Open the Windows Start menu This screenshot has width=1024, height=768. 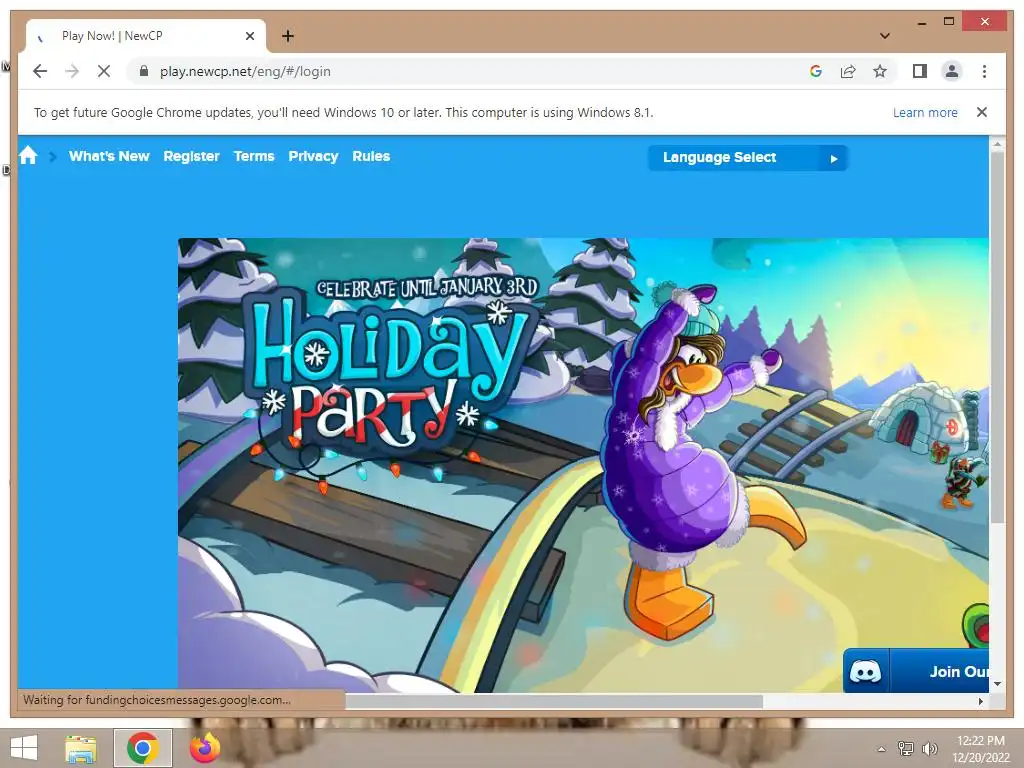[24, 748]
